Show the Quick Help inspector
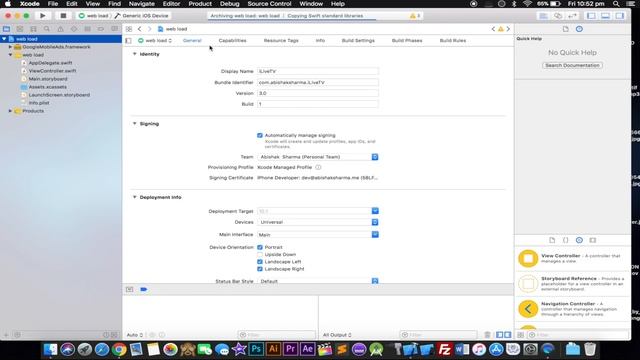 tap(579, 29)
